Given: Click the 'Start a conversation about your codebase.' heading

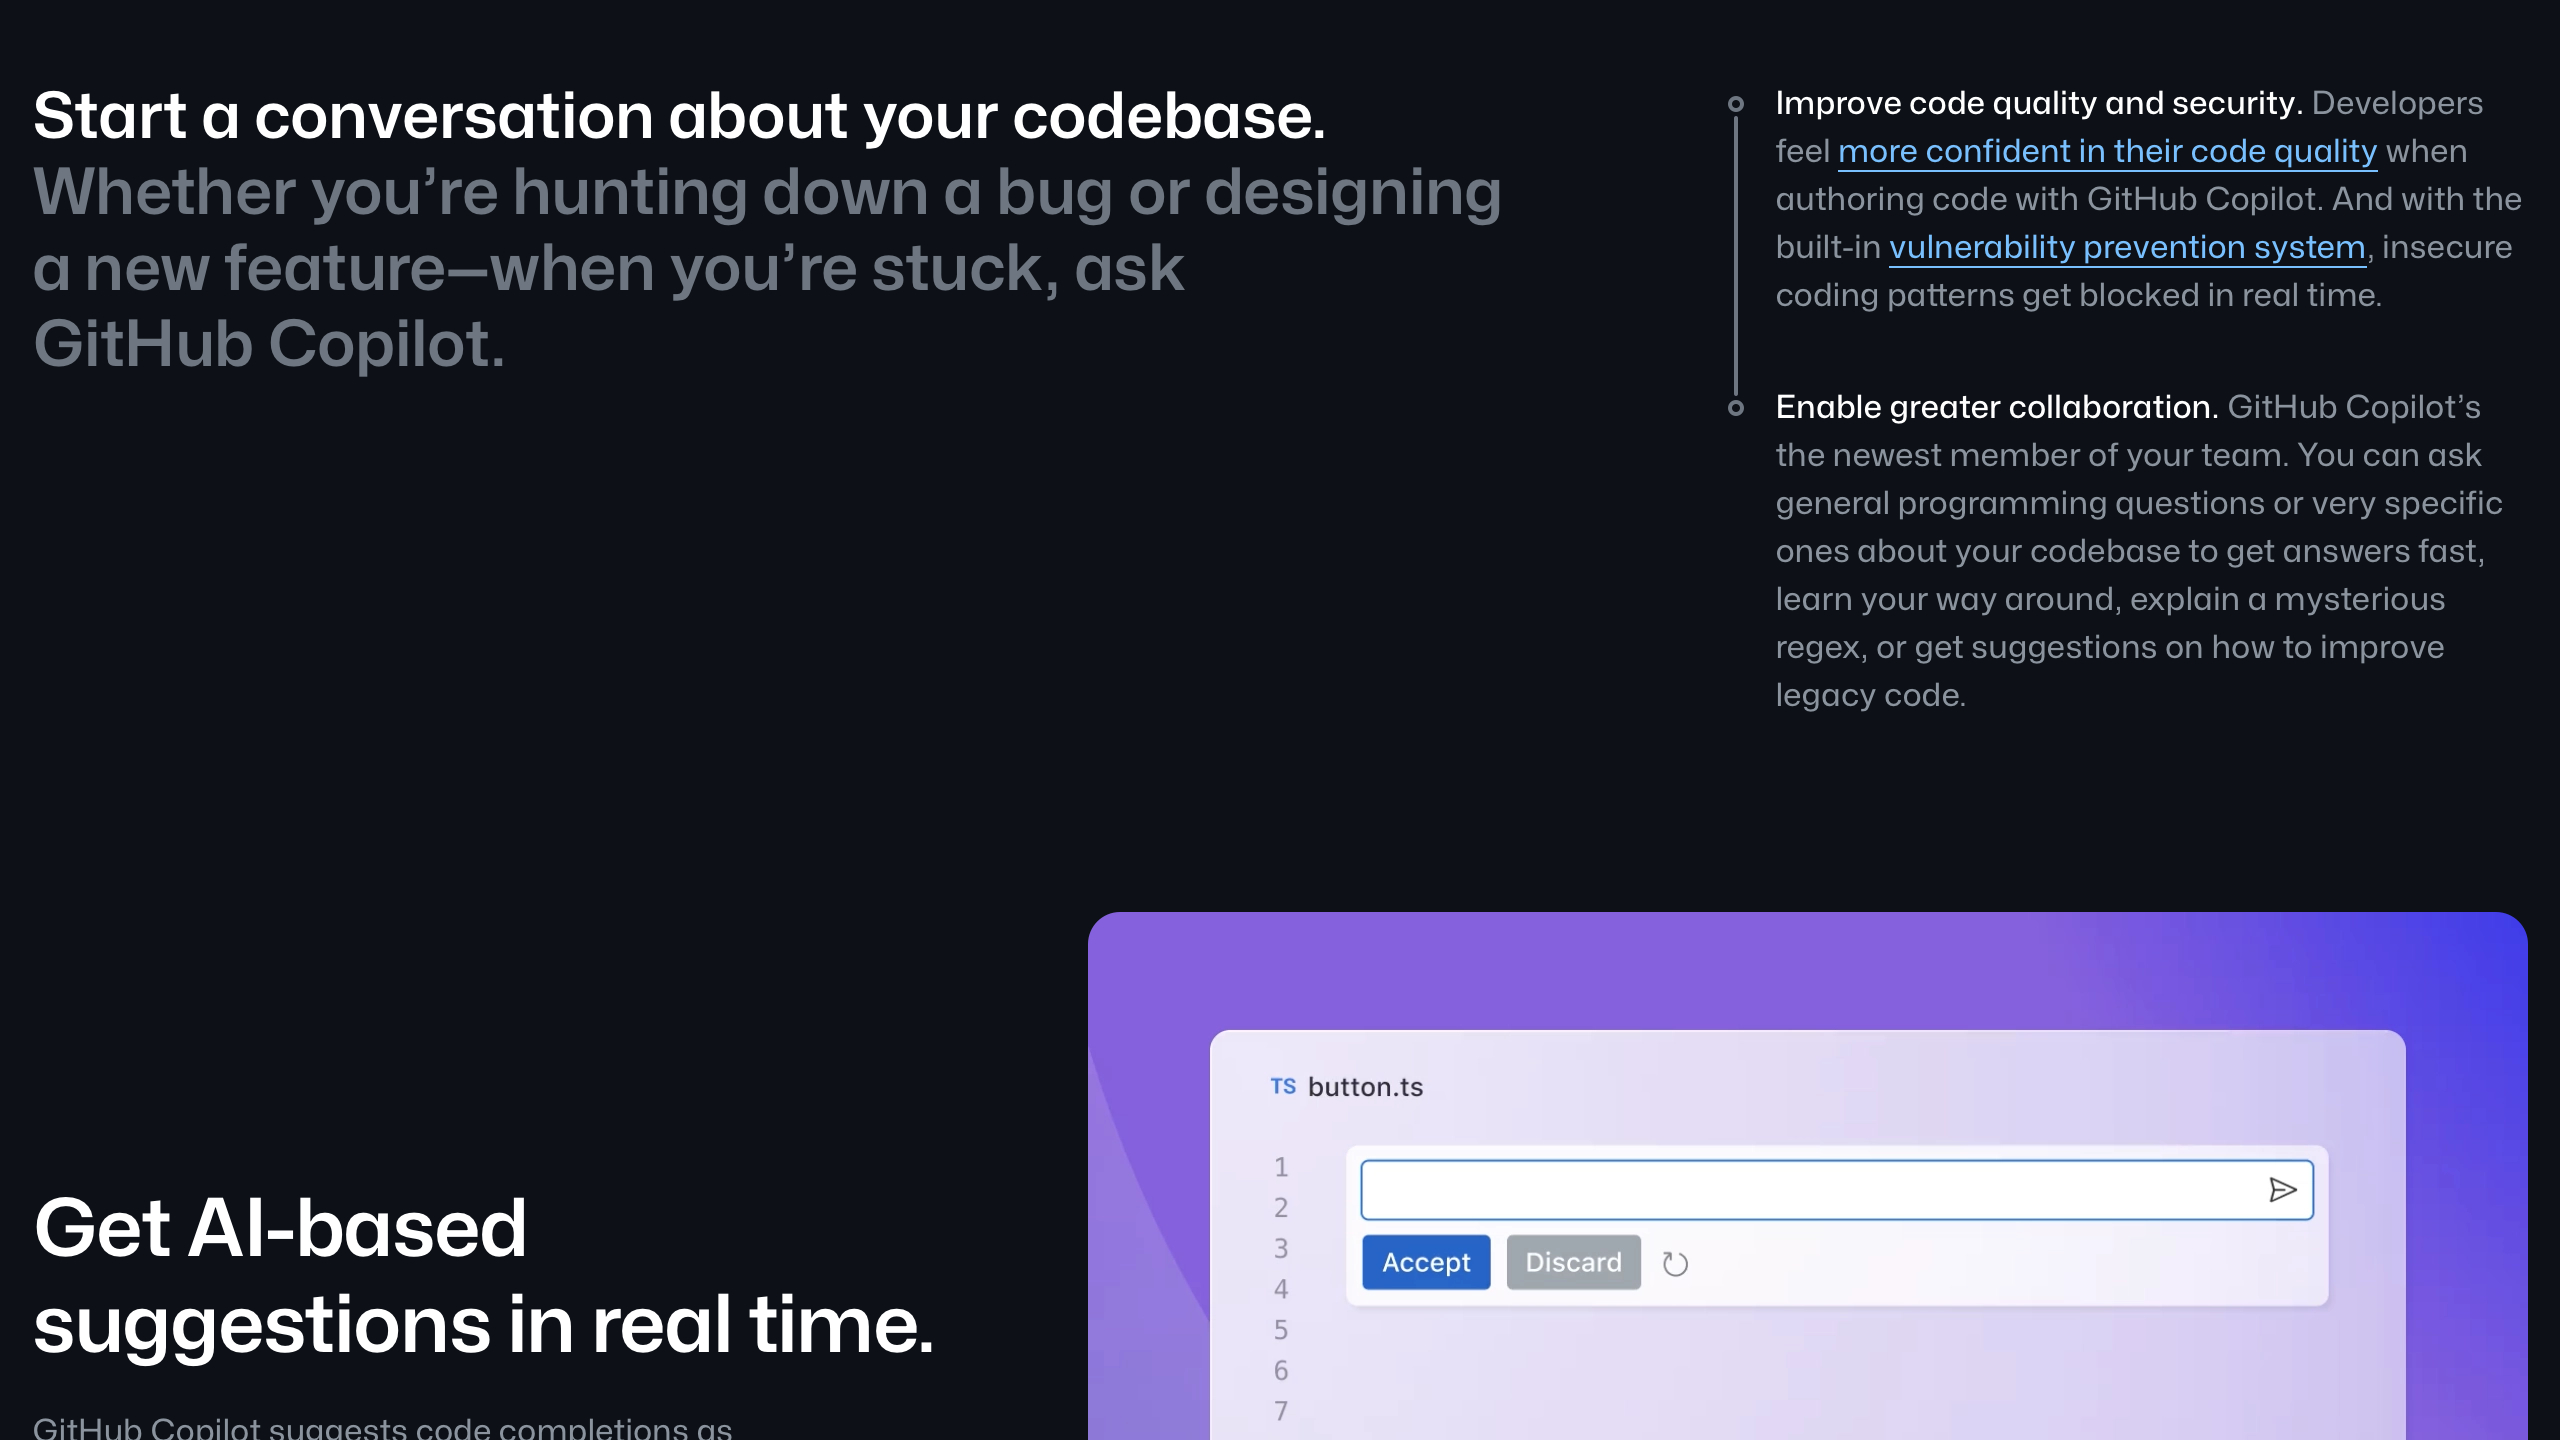Looking at the screenshot, I should coord(679,116).
